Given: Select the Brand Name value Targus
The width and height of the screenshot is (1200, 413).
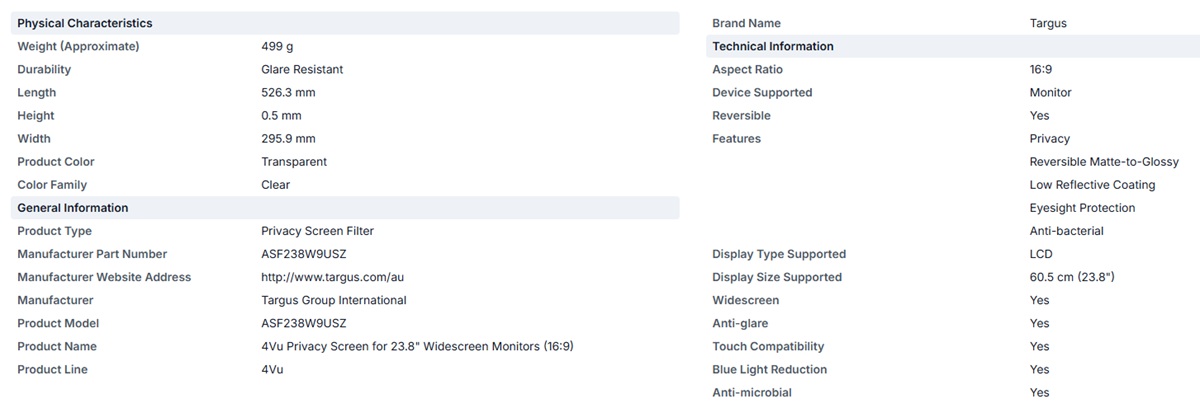Looking at the screenshot, I should click(x=1048, y=23).
